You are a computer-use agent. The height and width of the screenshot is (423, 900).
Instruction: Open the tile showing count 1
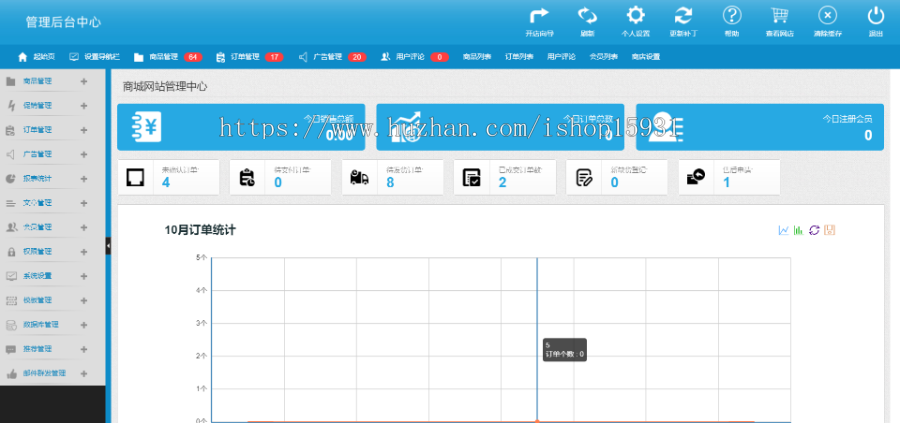[x=729, y=177]
